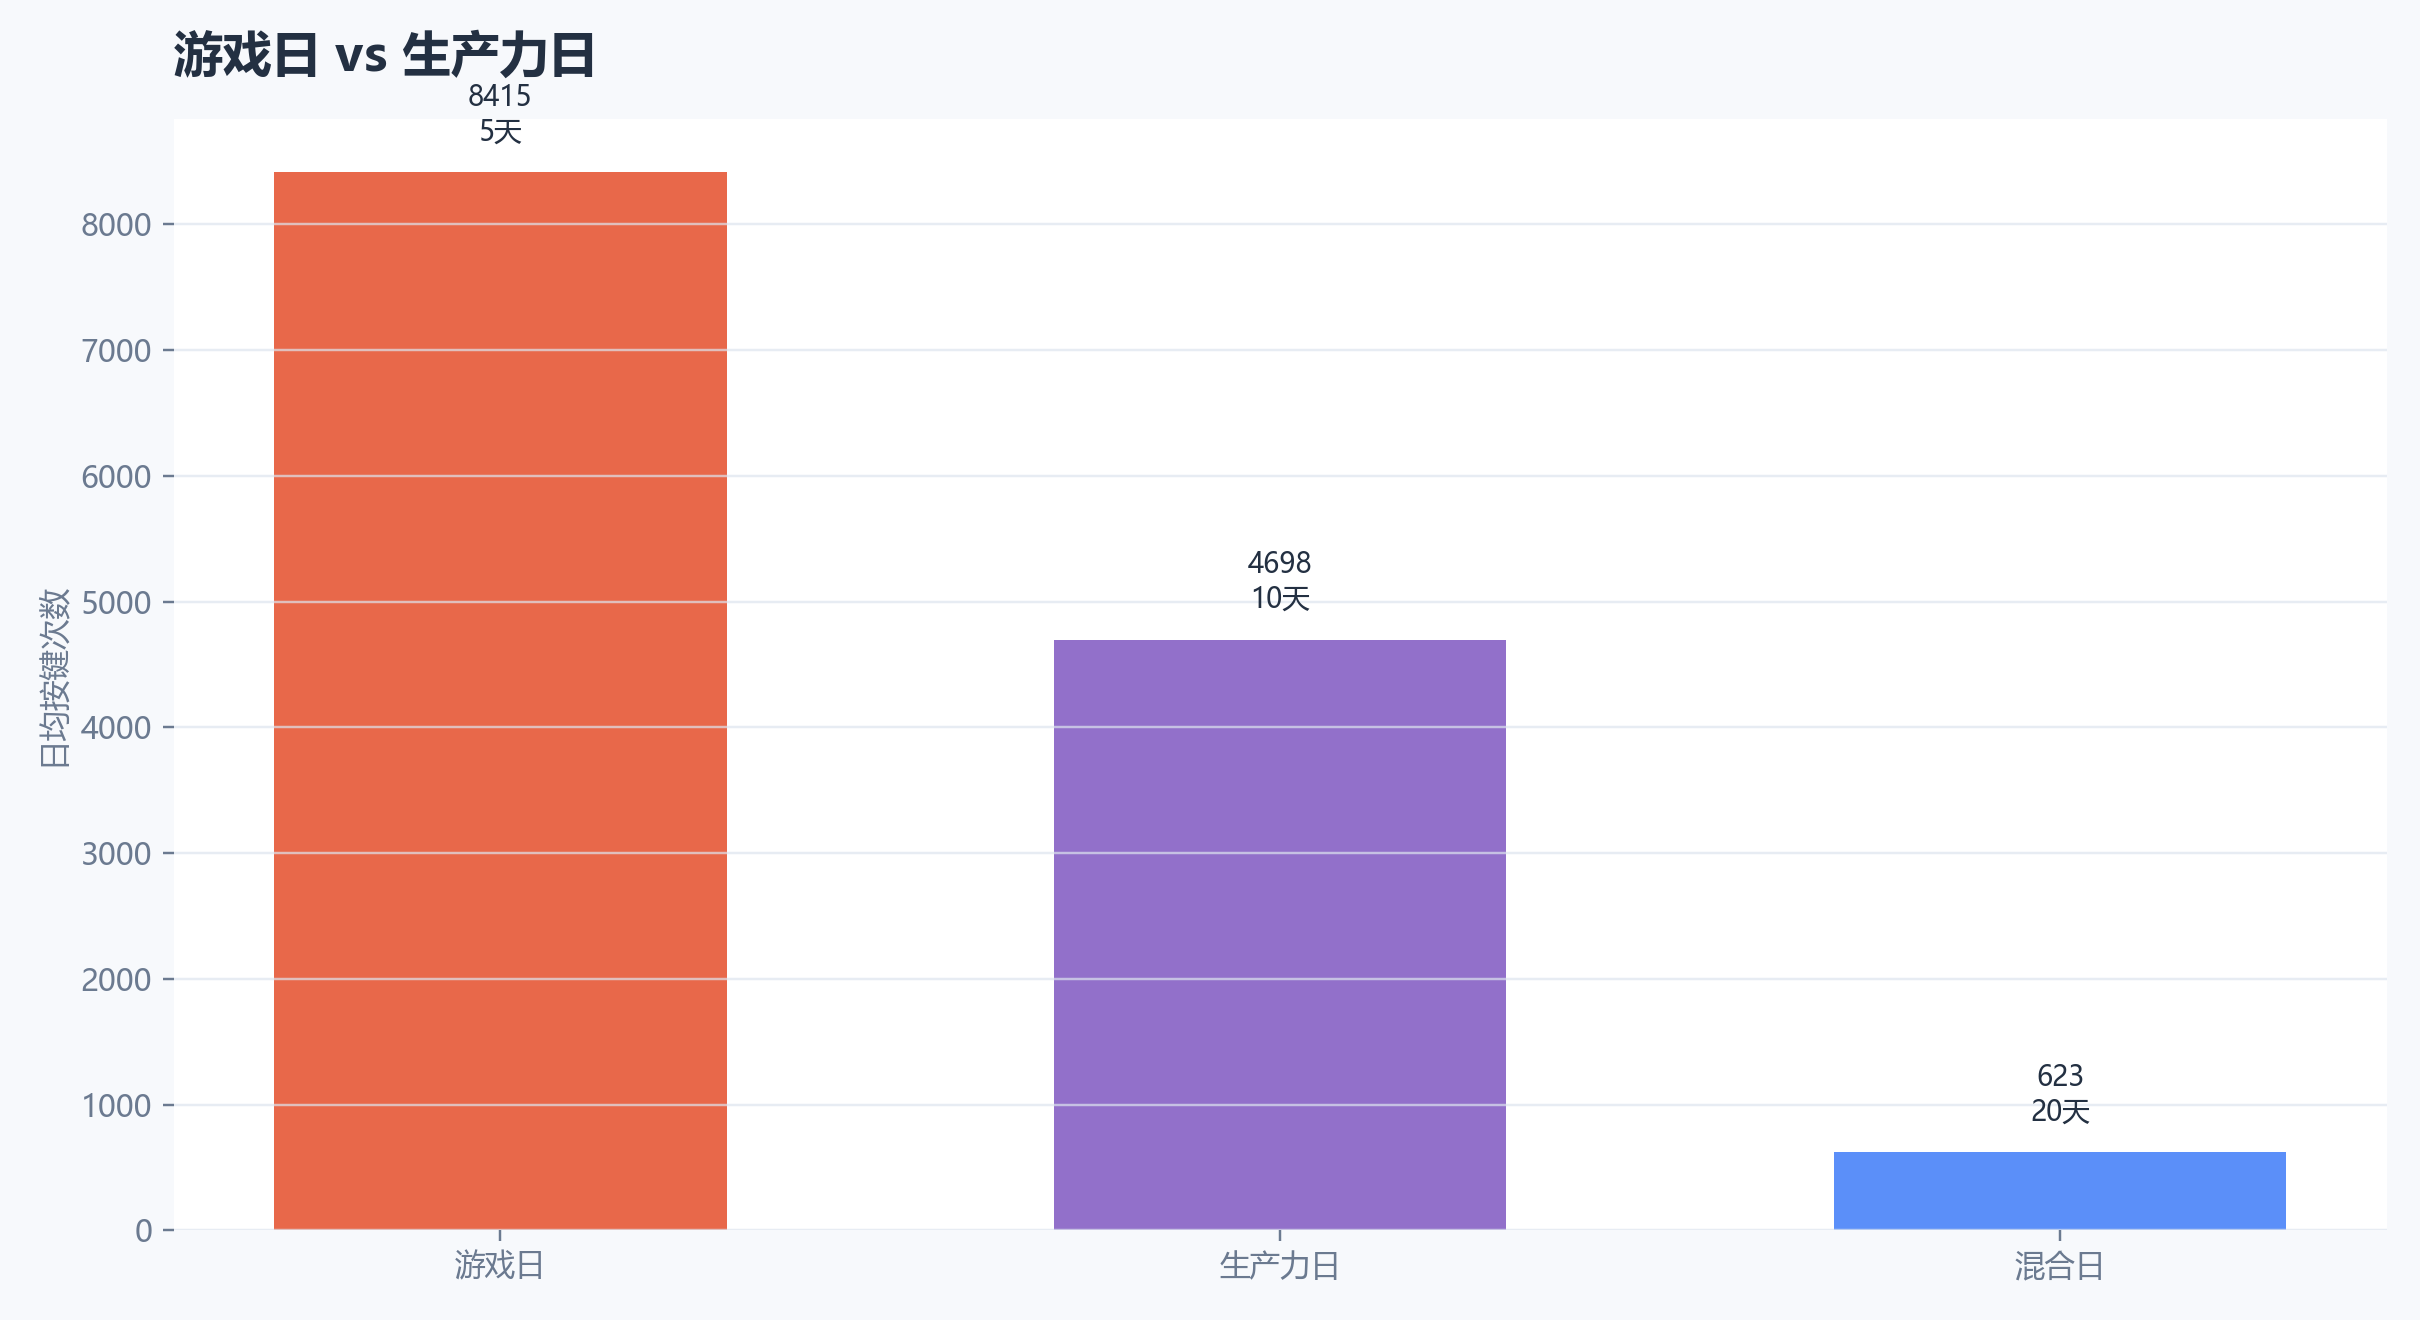Click the 2000 y-axis tick label
This screenshot has height=1320, width=2420.
pos(116,980)
